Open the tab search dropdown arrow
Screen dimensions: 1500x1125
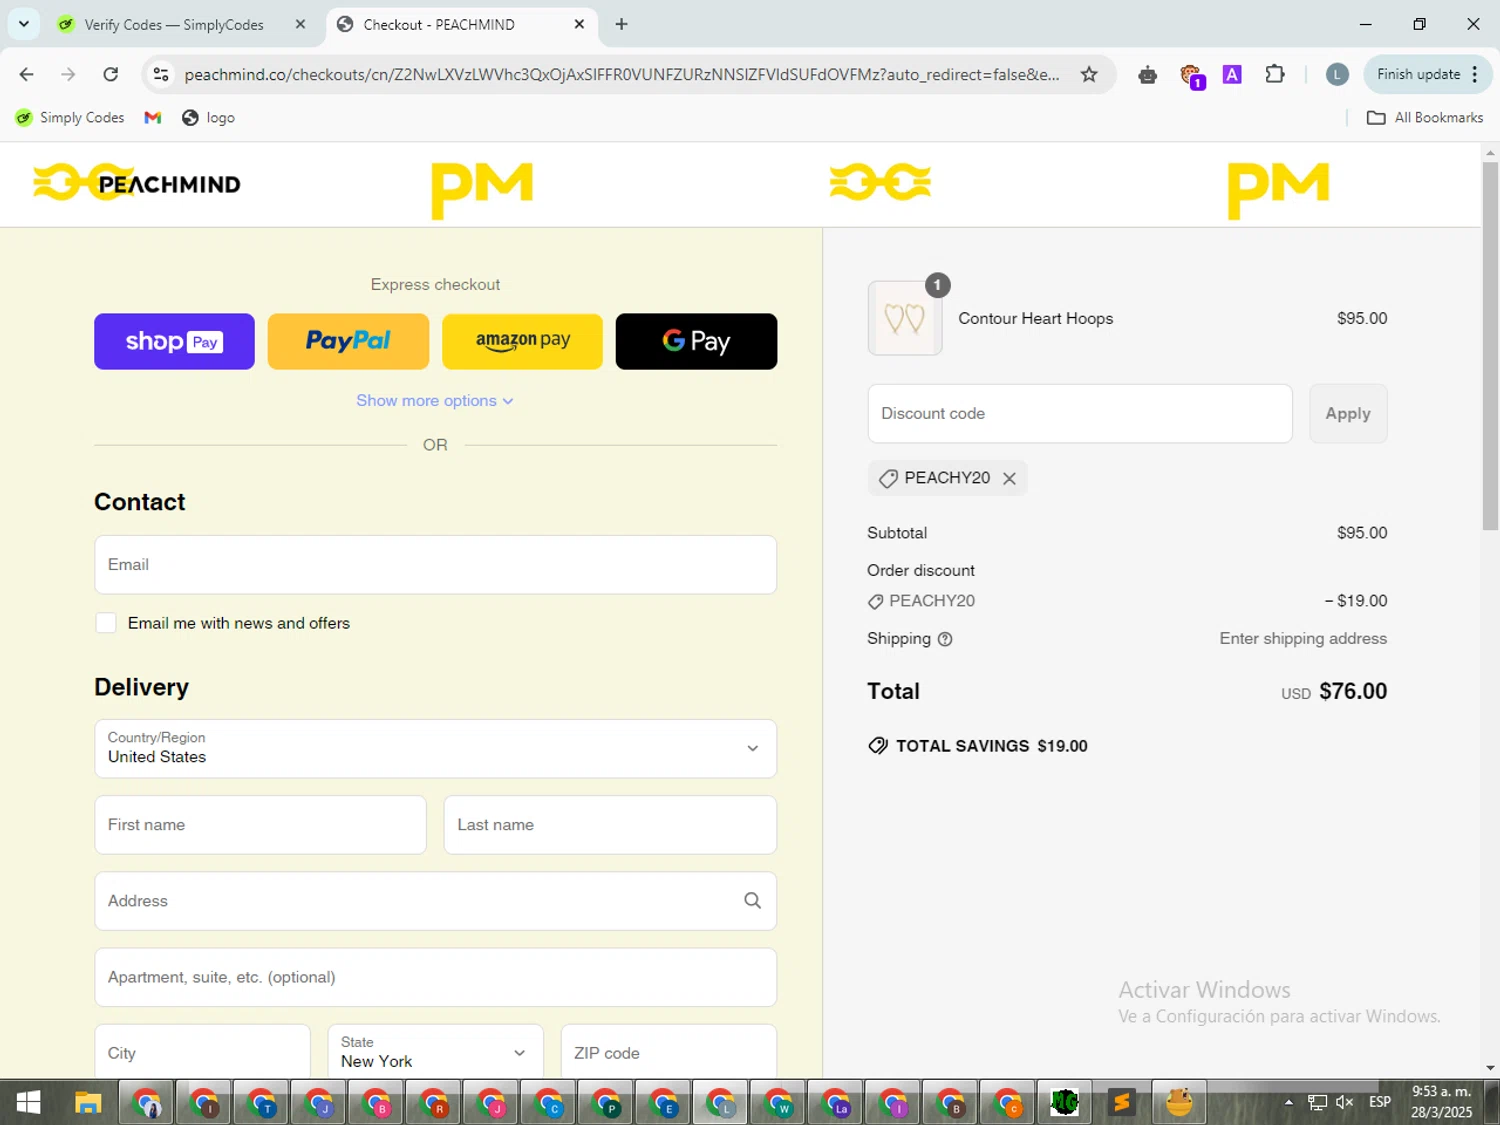23,24
